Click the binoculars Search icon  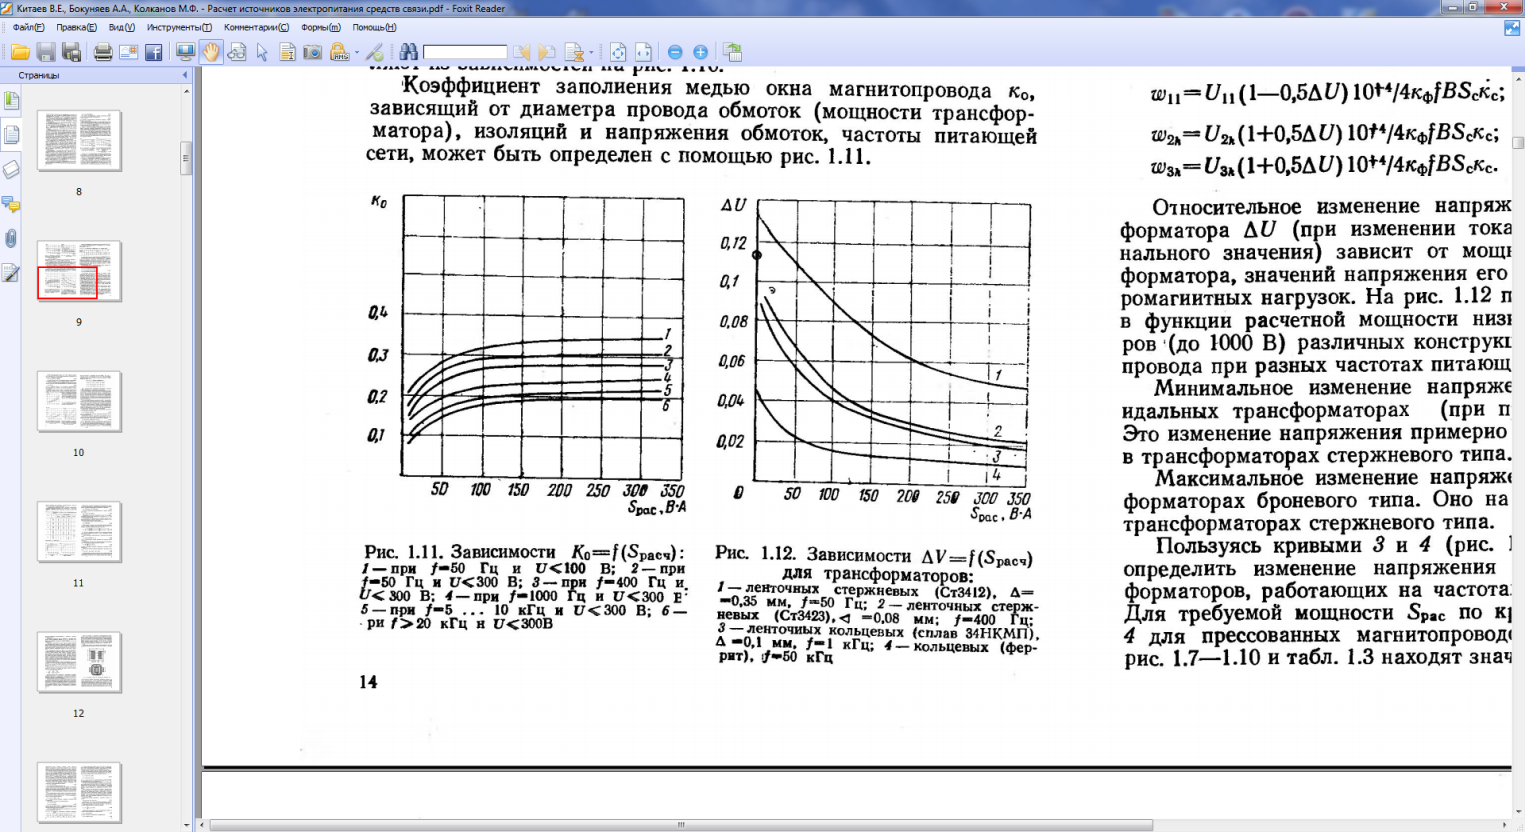408,52
